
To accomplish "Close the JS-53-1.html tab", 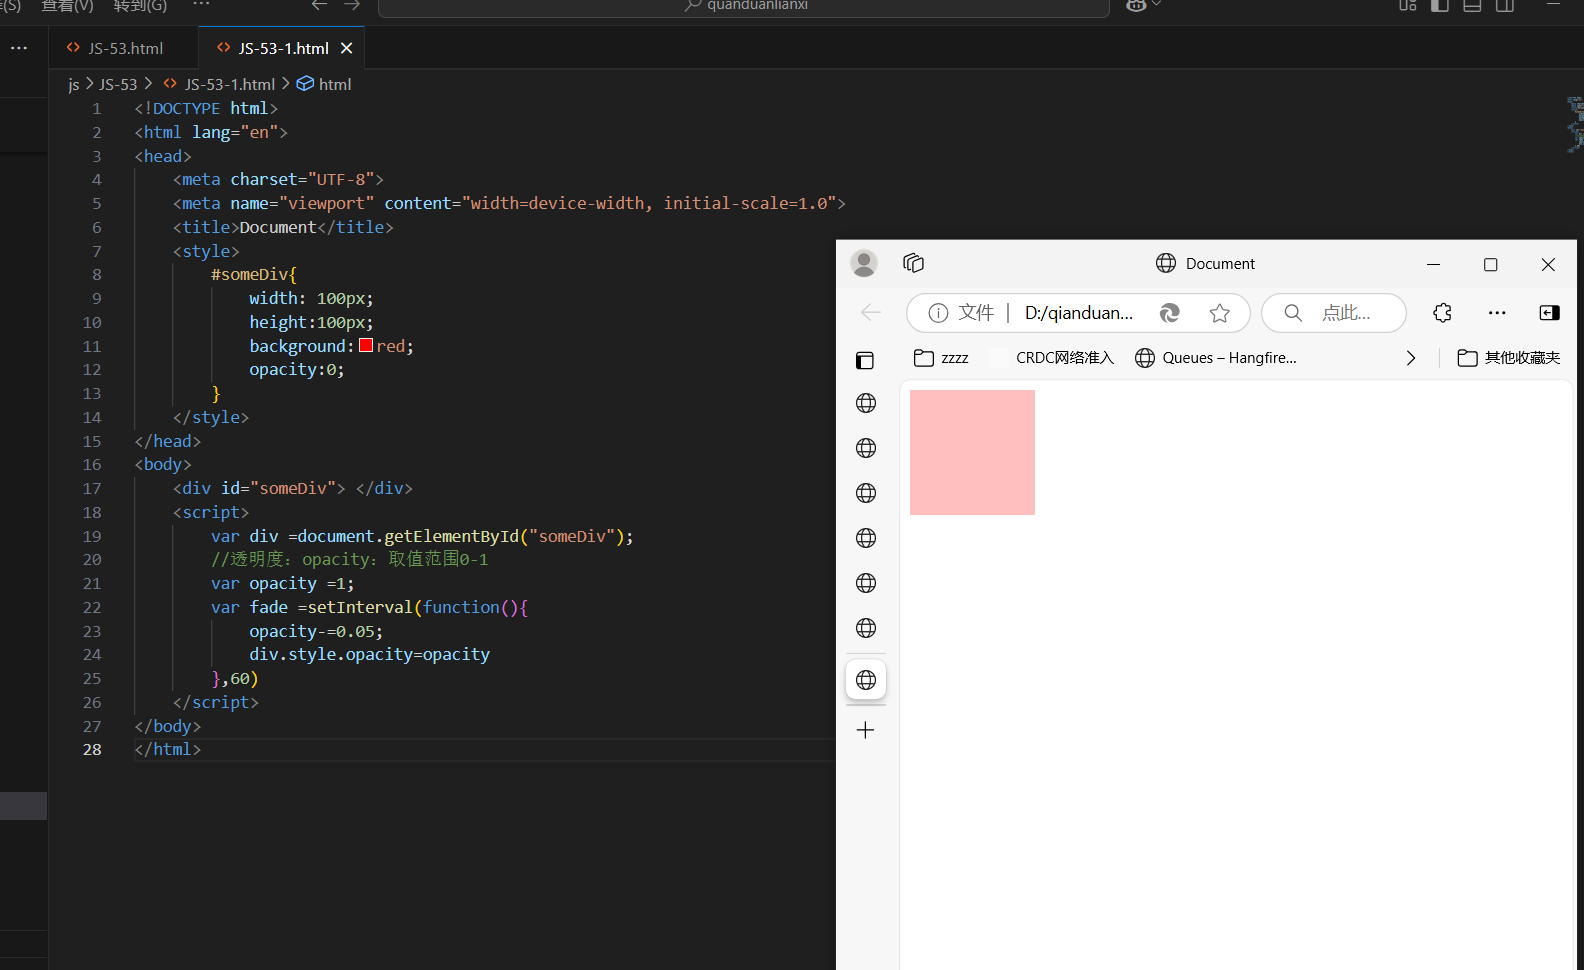I will 347,48.
